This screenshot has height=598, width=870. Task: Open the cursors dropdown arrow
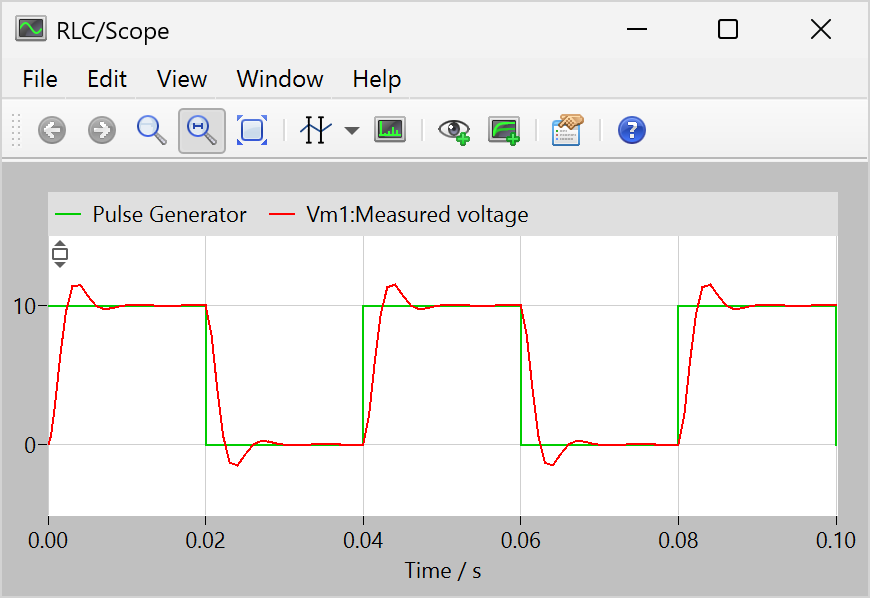pyautogui.click(x=352, y=131)
